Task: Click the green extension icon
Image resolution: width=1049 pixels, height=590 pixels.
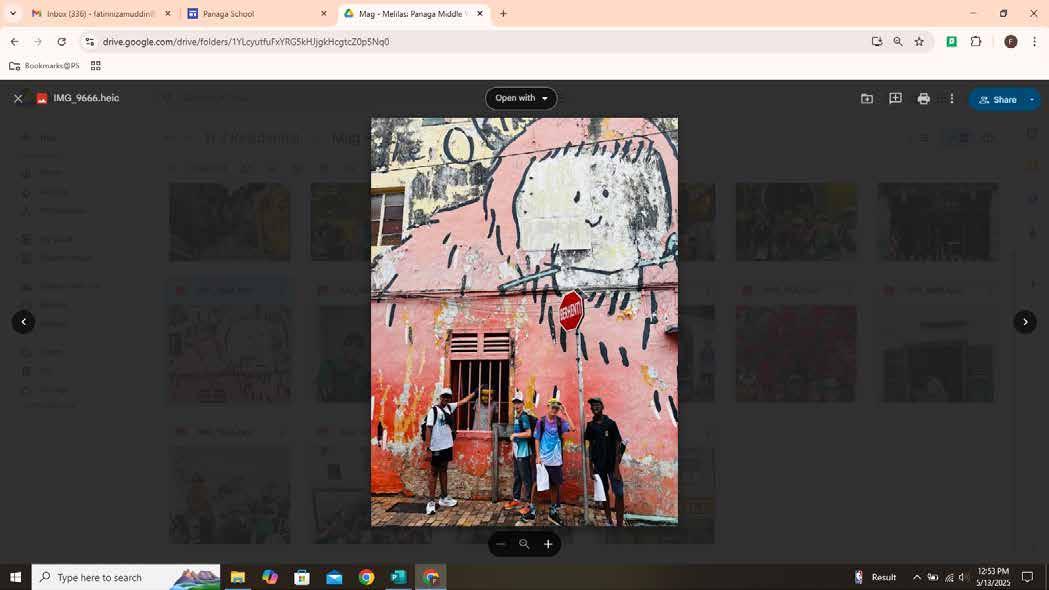Action: click(951, 41)
